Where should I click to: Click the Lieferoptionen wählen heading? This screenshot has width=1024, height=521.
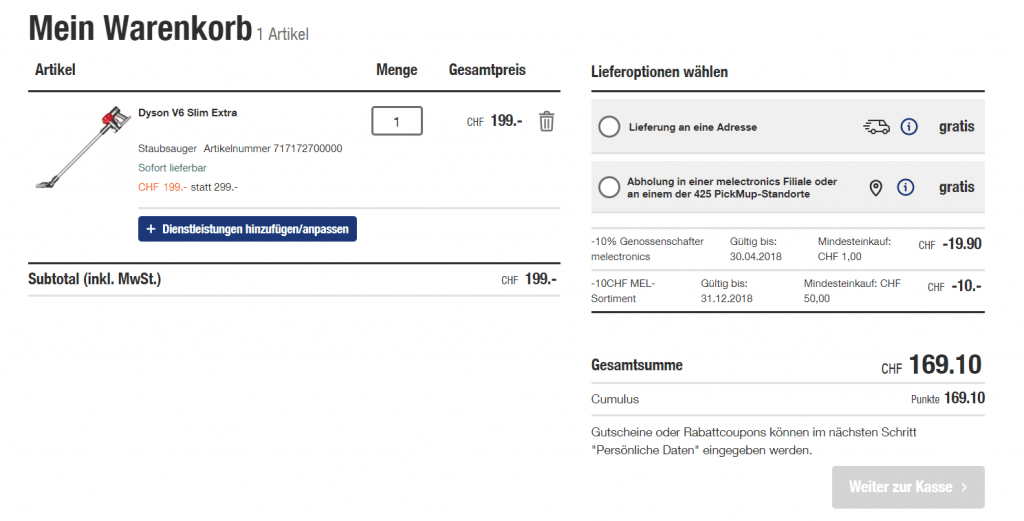[659, 72]
